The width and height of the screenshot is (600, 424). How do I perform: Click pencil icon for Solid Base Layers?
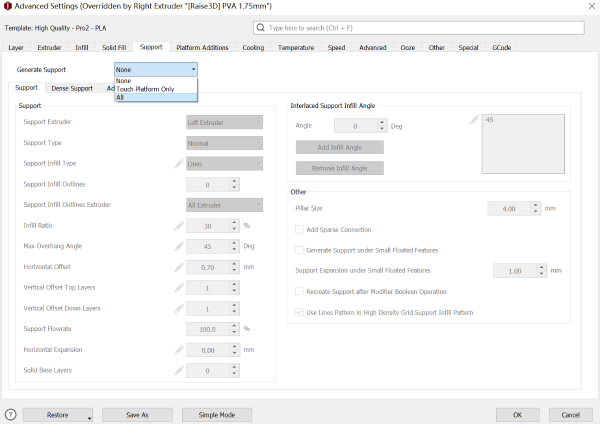coord(179,371)
